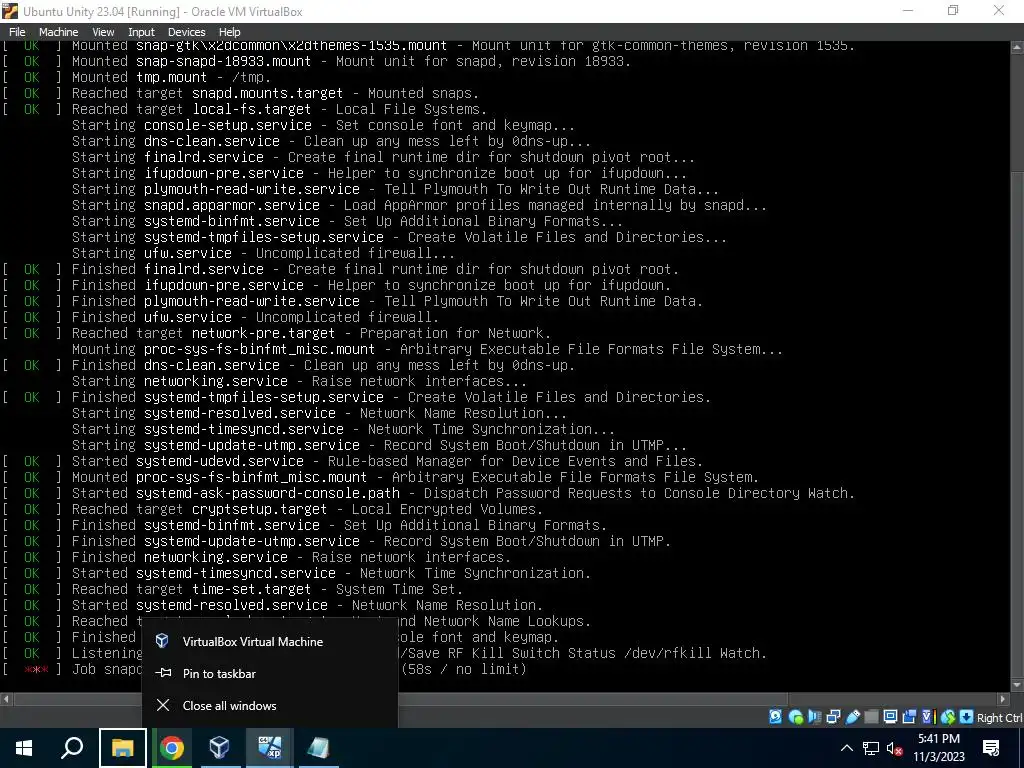Click the red asterisks job status marker
Viewport: 1024px width, 768px height.
(36, 669)
